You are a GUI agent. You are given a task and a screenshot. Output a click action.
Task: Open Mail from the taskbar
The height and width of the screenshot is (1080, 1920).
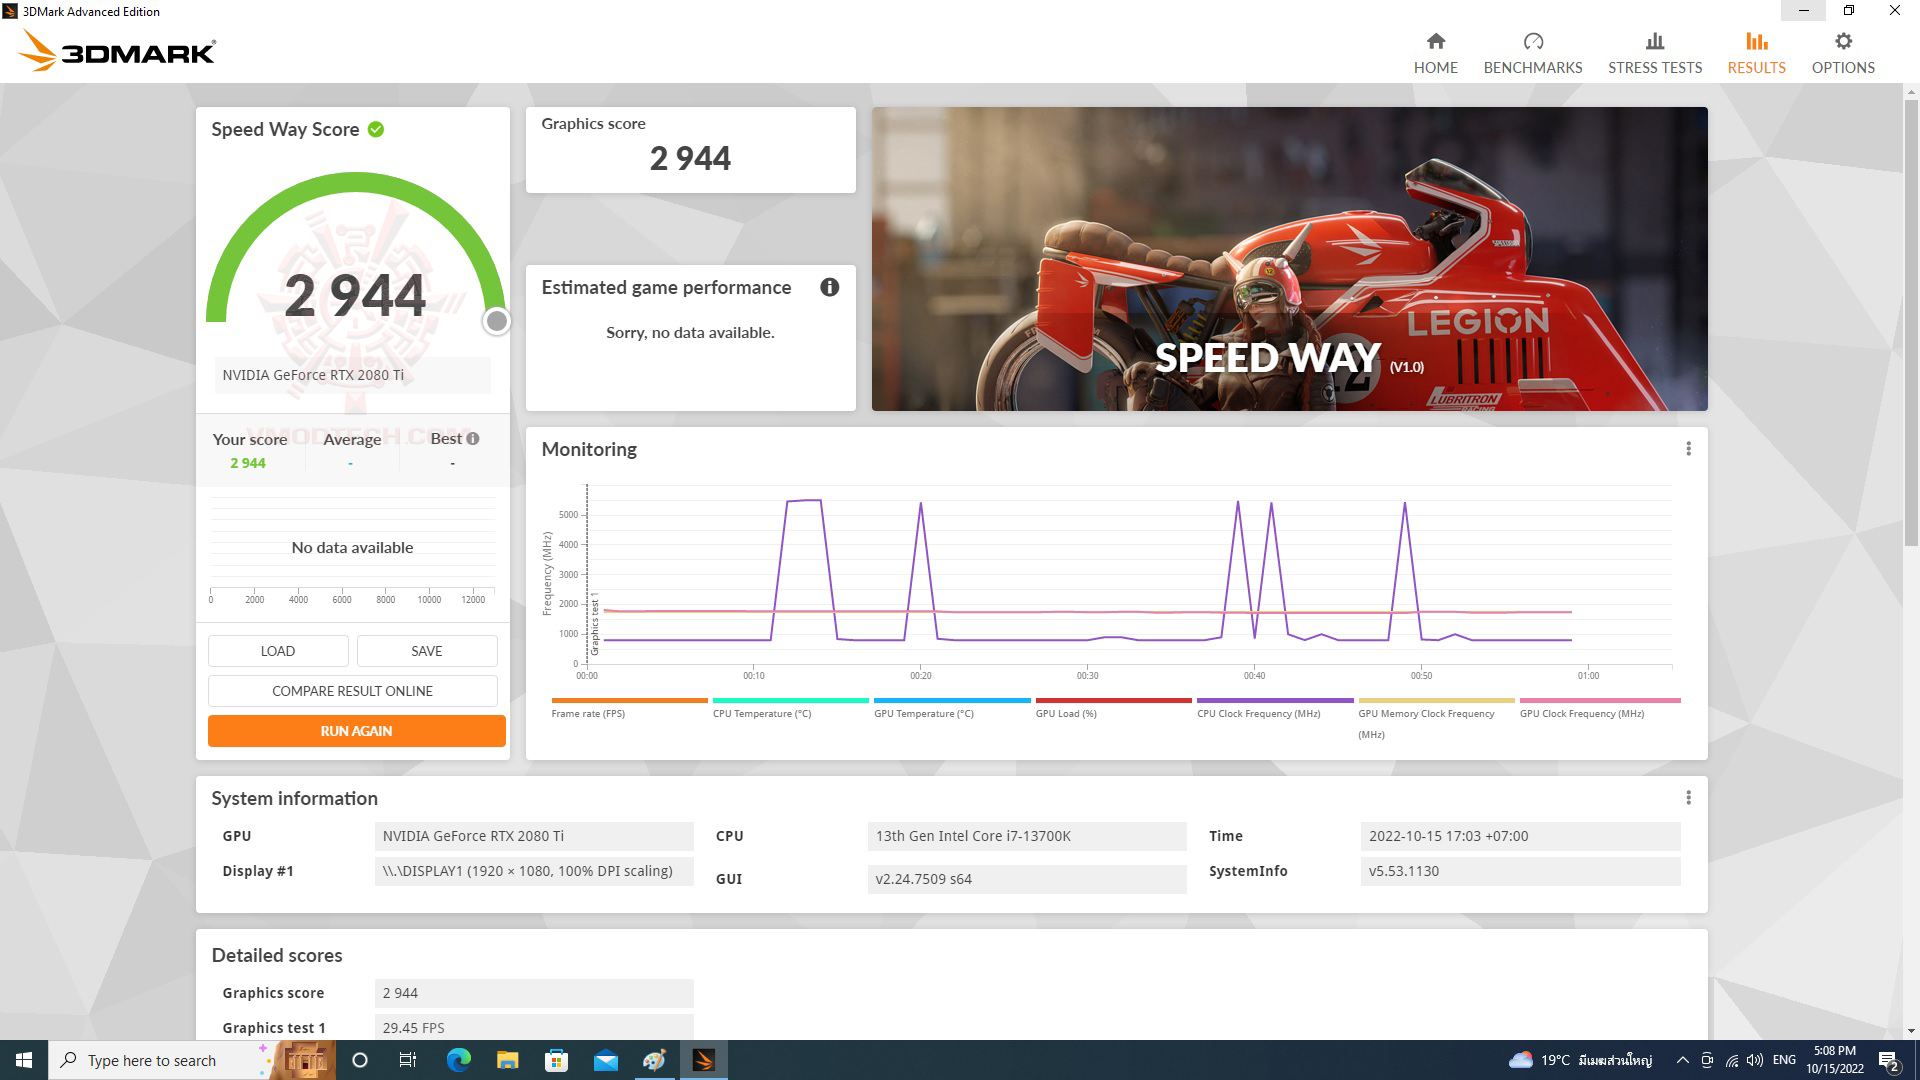click(x=604, y=1060)
